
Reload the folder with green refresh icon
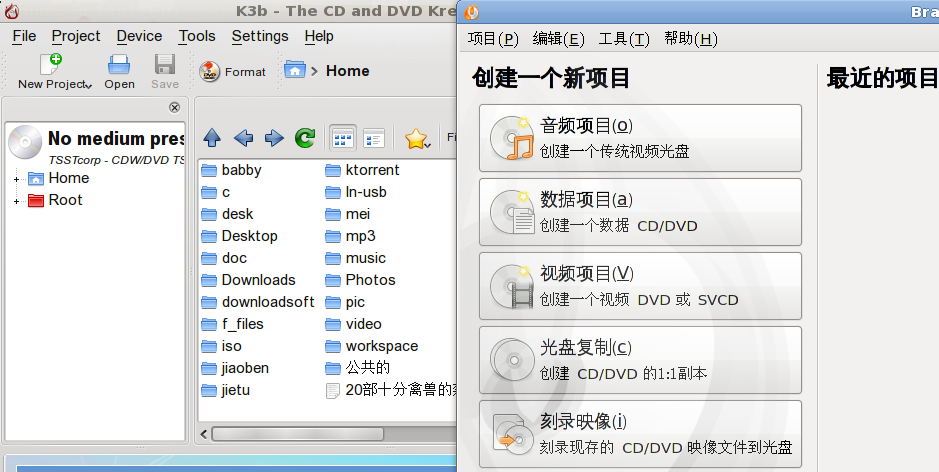coord(305,138)
